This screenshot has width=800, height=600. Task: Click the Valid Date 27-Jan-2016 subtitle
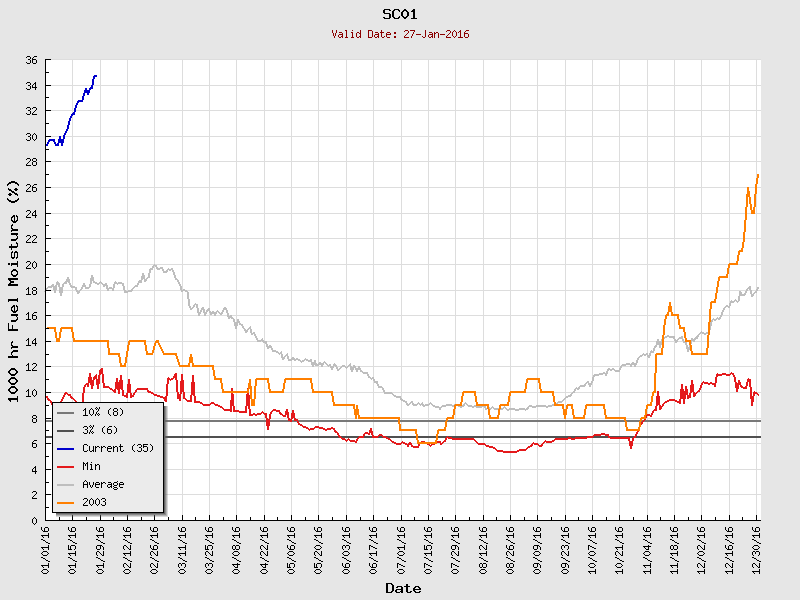[400, 34]
